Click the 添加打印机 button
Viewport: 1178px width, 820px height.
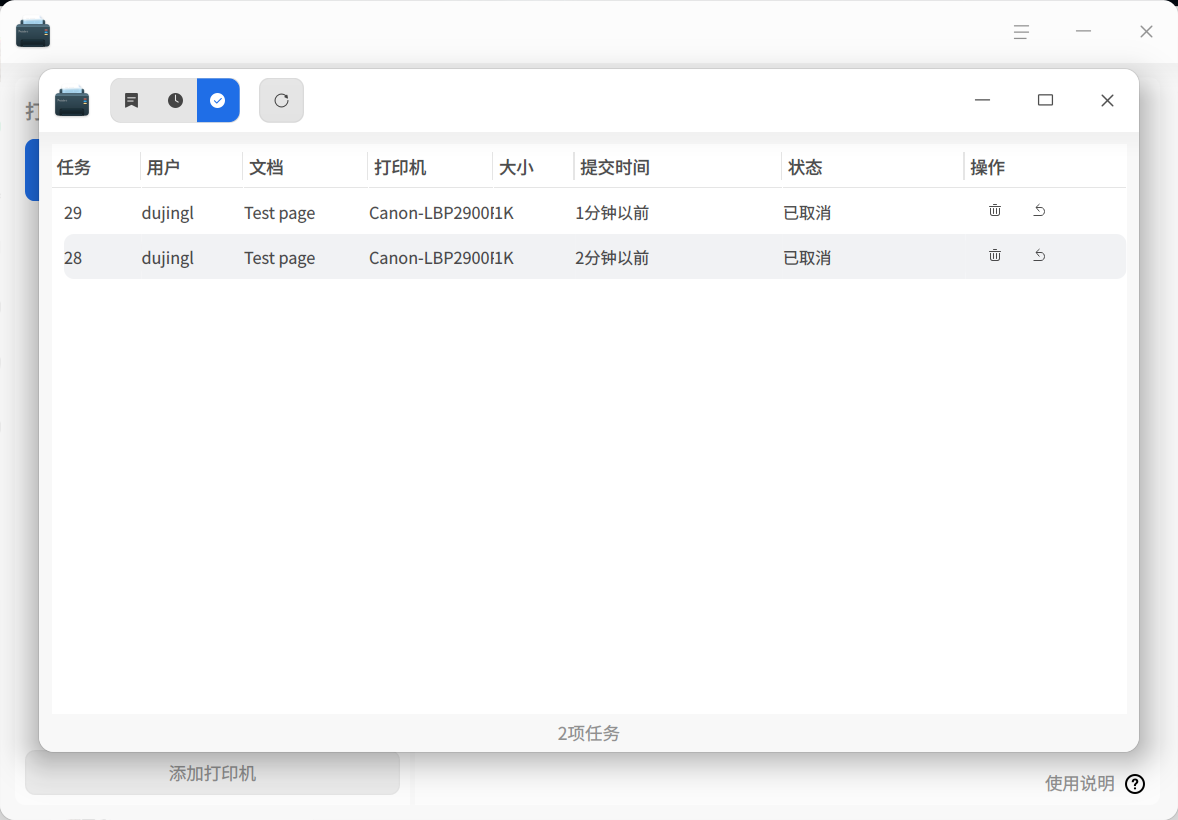click(213, 773)
